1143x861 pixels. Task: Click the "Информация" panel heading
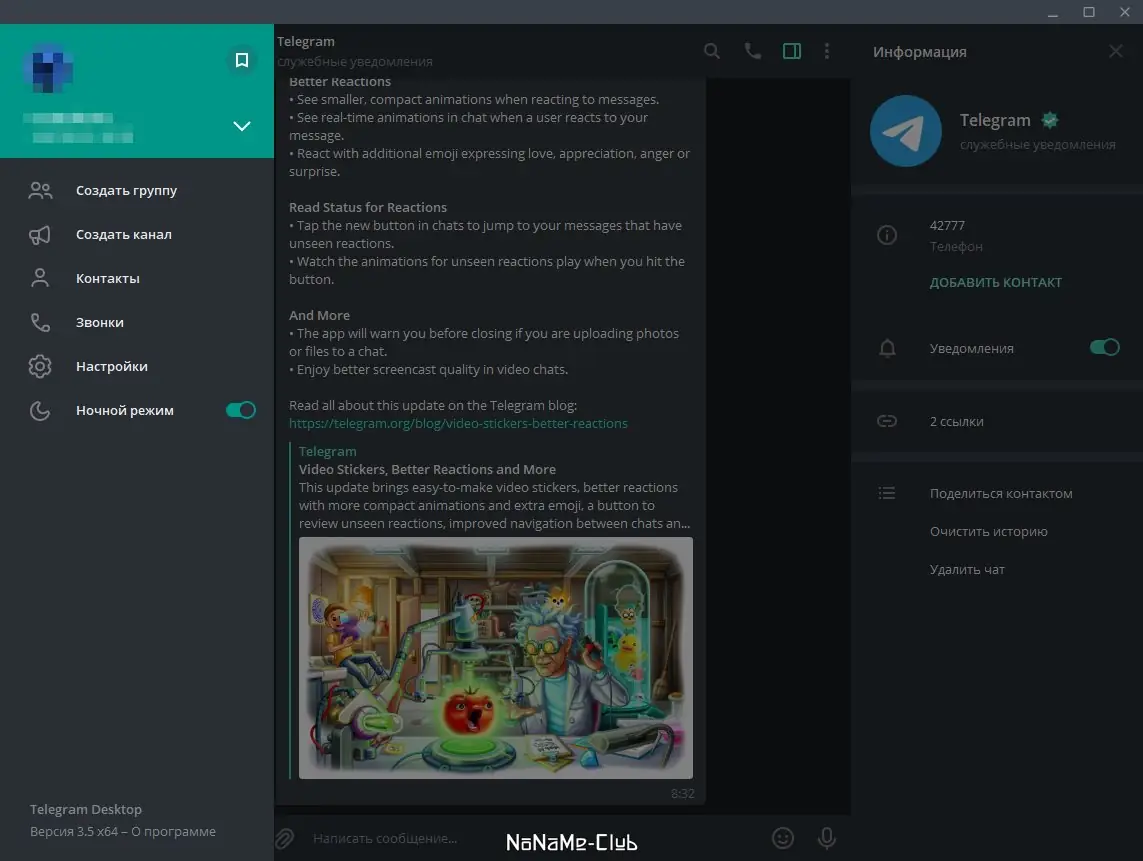click(919, 52)
